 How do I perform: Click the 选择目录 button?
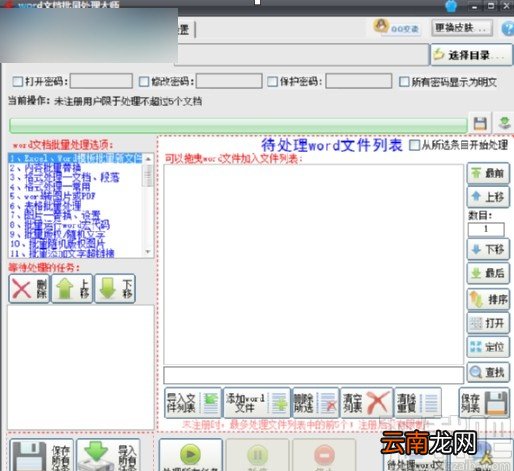(x=471, y=55)
